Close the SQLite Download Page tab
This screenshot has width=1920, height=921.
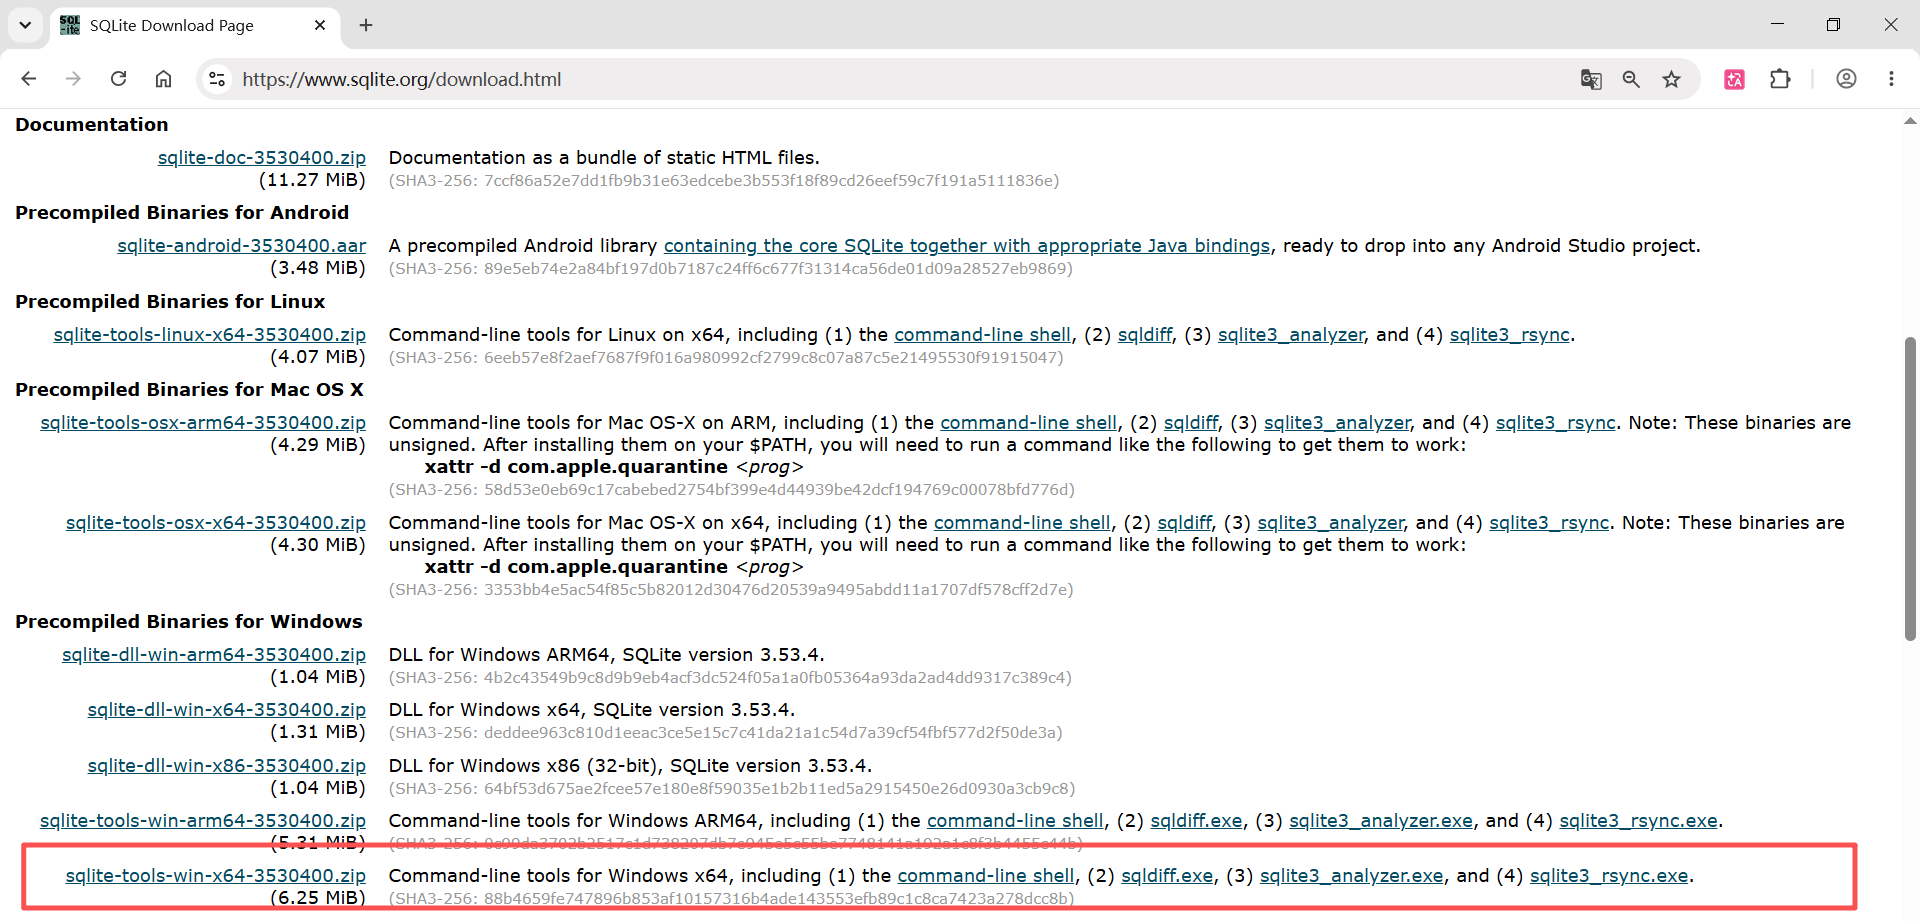(x=320, y=25)
